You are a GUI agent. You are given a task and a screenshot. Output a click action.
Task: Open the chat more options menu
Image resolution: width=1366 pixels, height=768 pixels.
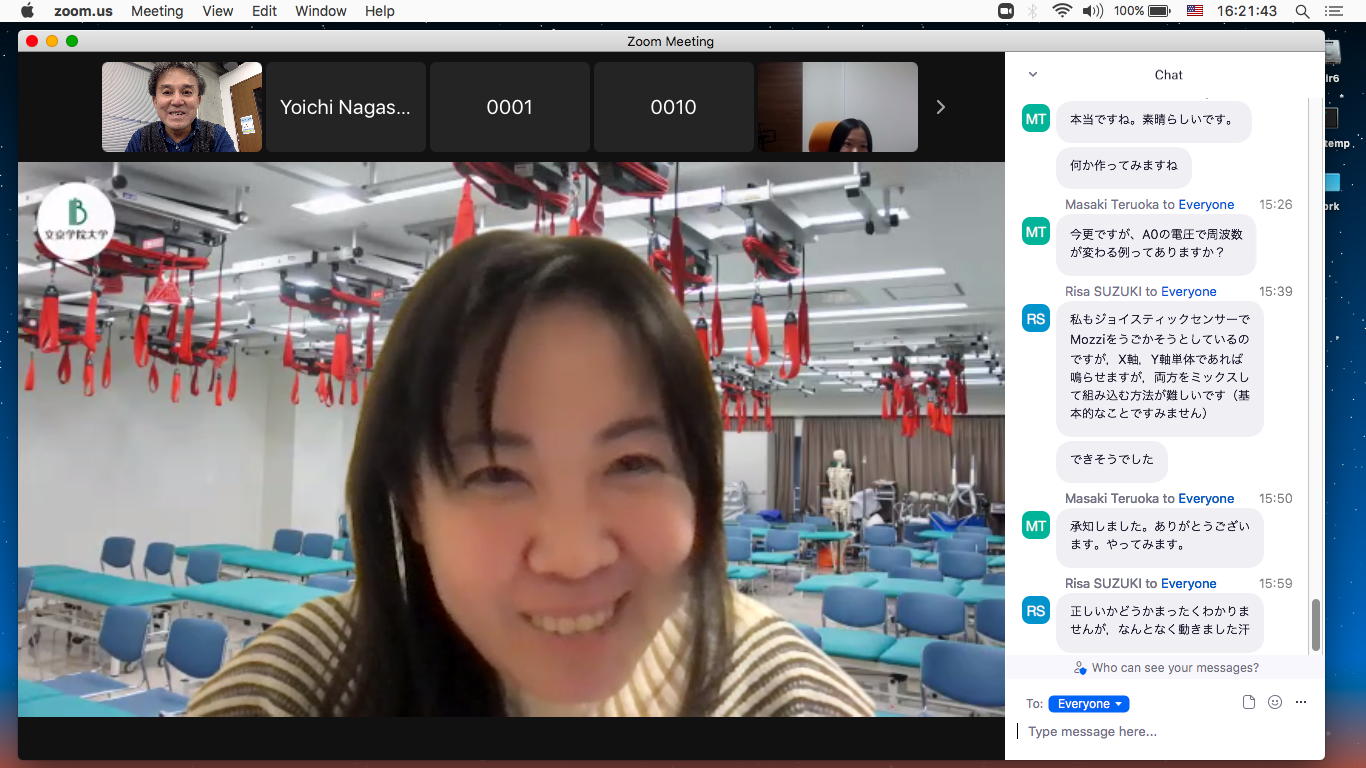pyautogui.click(x=1301, y=703)
